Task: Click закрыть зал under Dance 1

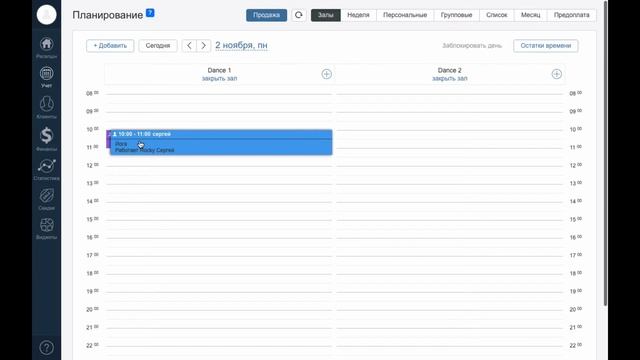Action: 220,78
